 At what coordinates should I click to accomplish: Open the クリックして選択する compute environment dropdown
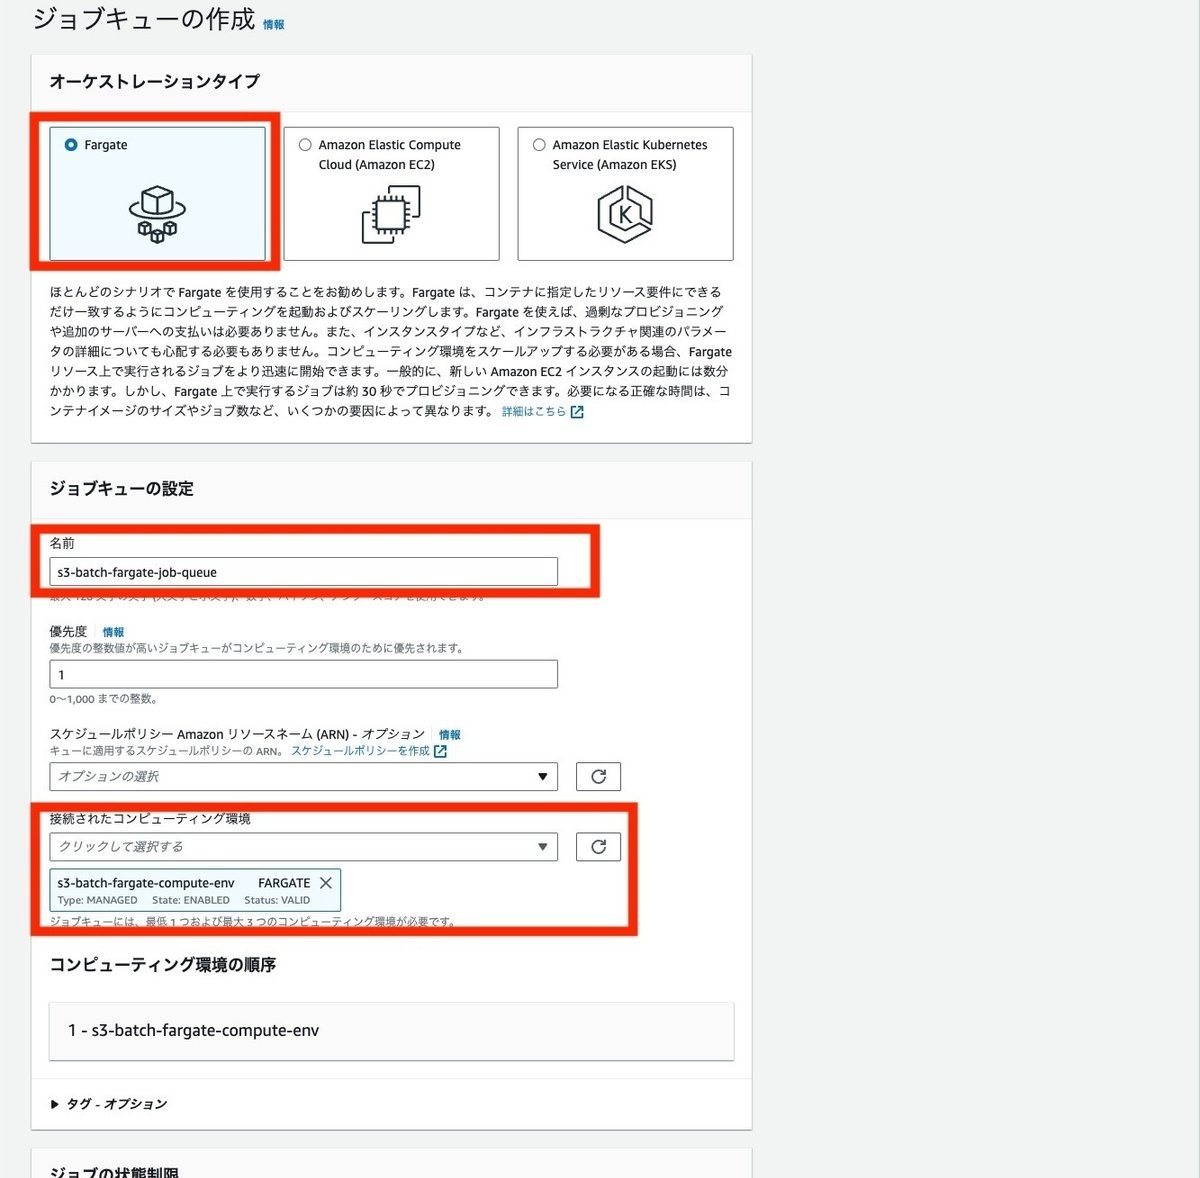(x=303, y=846)
